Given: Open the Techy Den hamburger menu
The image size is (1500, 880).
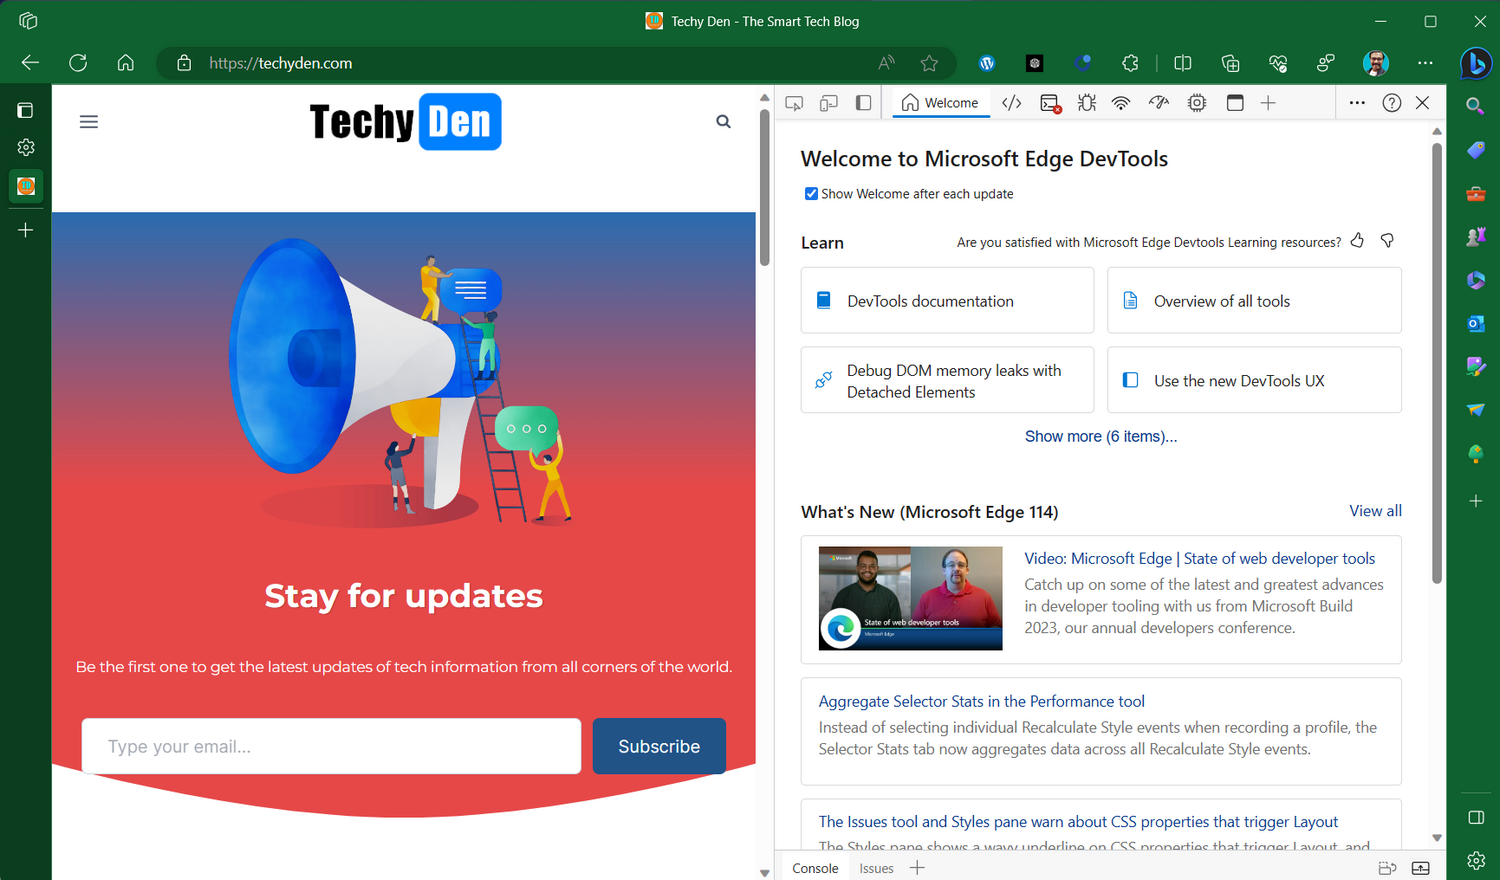Looking at the screenshot, I should [89, 122].
